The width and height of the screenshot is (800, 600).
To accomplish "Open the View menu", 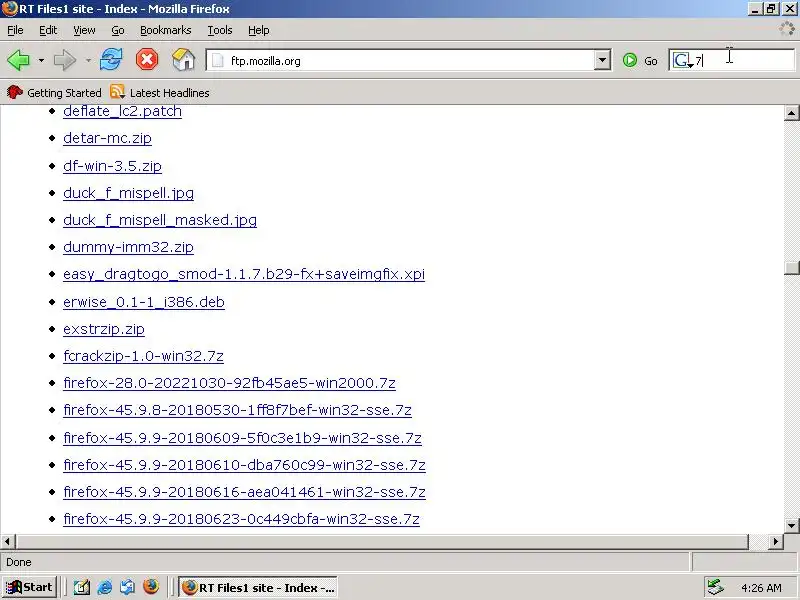I will (84, 30).
